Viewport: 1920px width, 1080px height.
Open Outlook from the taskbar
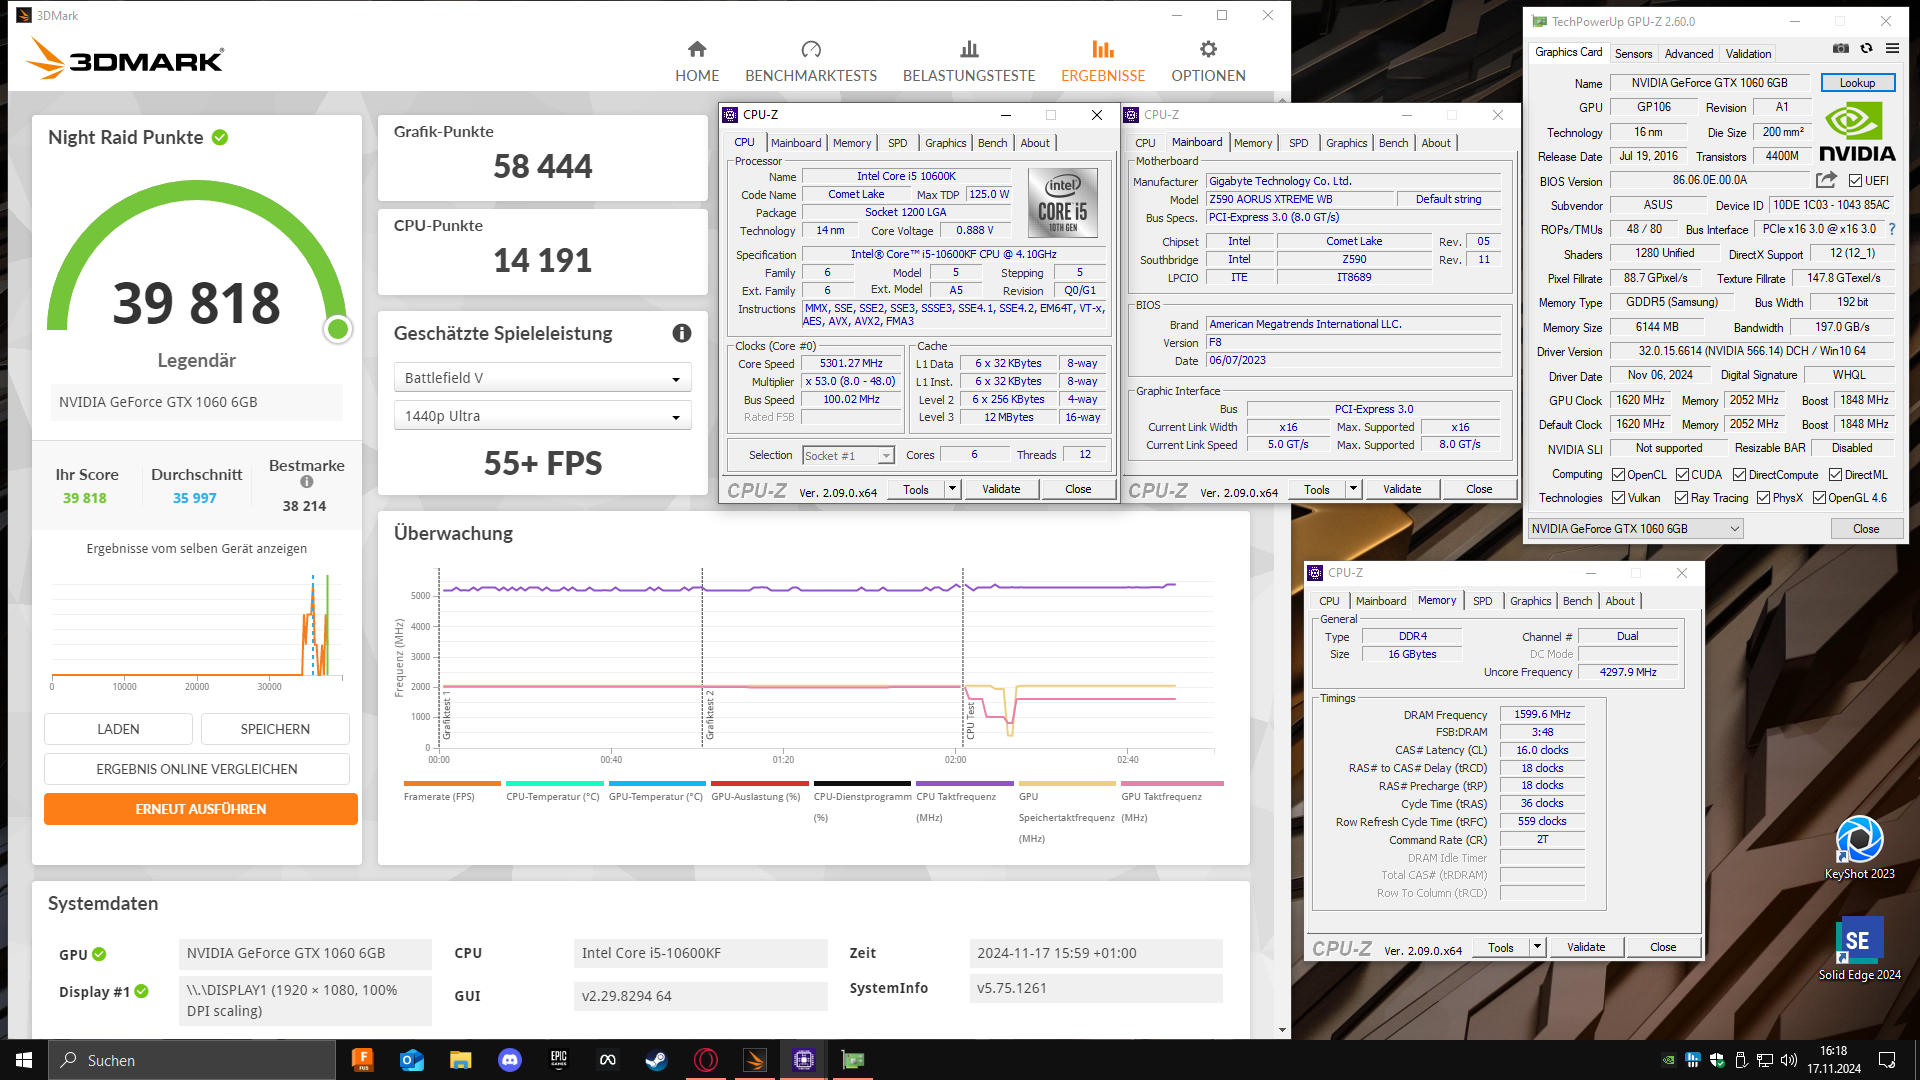411,1060
